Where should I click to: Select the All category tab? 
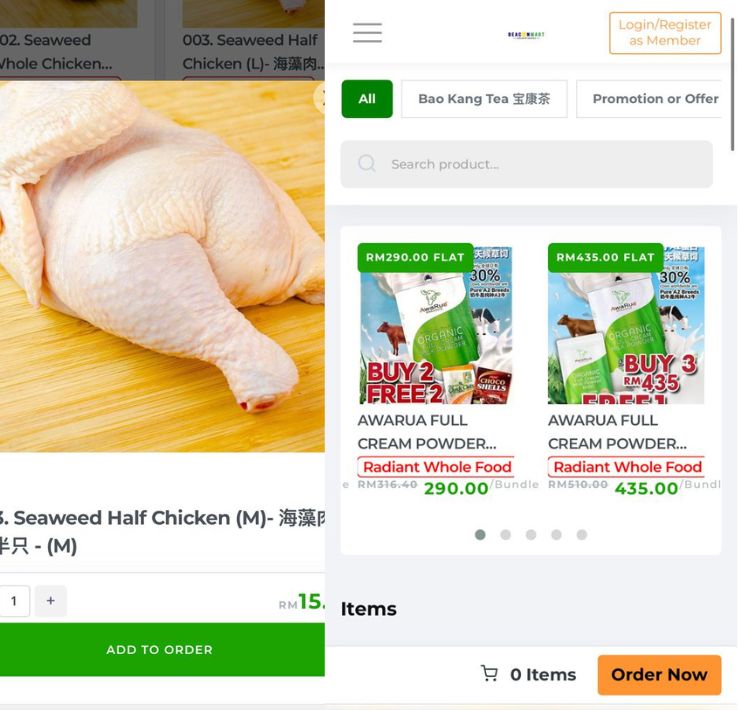pyautogui.click(x=367, y=99)
